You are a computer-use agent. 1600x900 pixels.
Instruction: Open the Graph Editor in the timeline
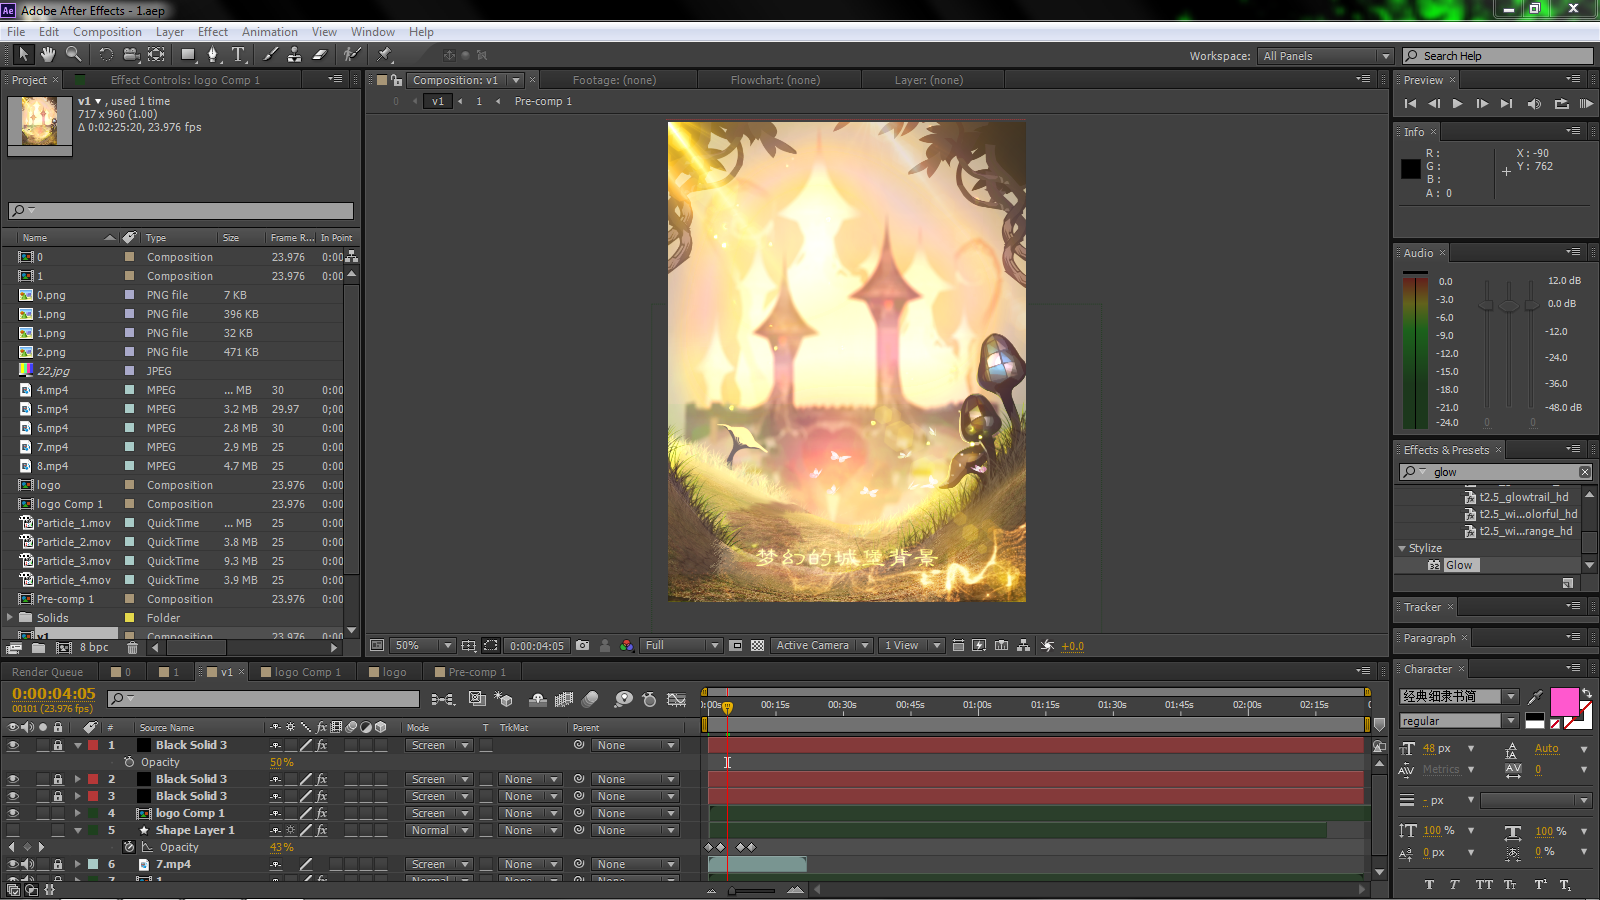(x=677, y=699)
